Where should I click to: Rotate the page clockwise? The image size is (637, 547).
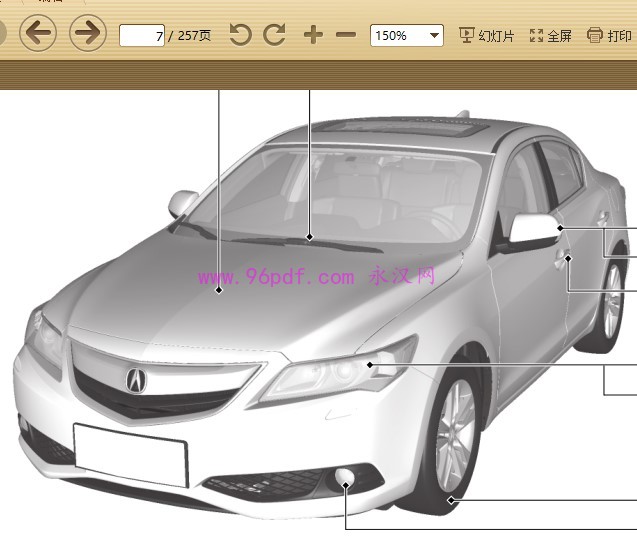[274, 36]
